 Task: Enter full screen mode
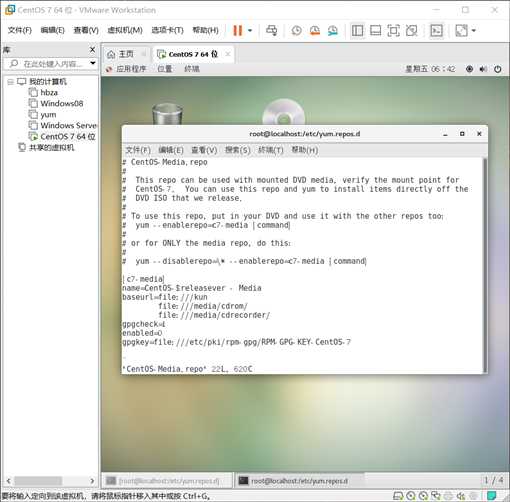393,31
